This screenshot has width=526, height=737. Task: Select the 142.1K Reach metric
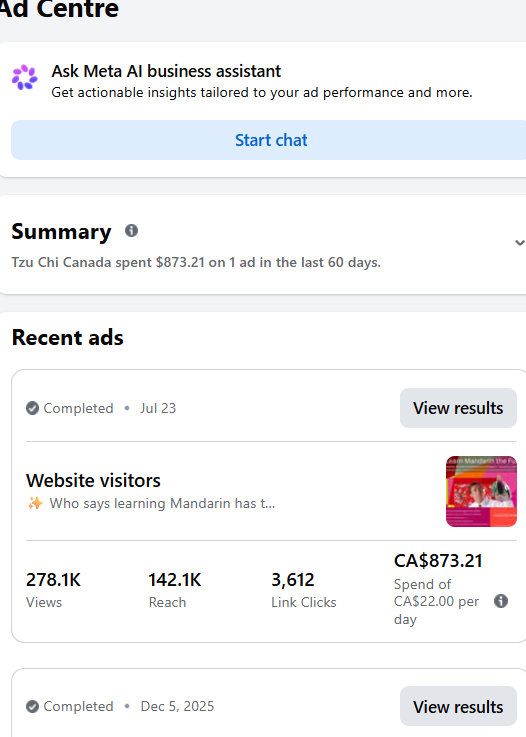tap(175, 589)
